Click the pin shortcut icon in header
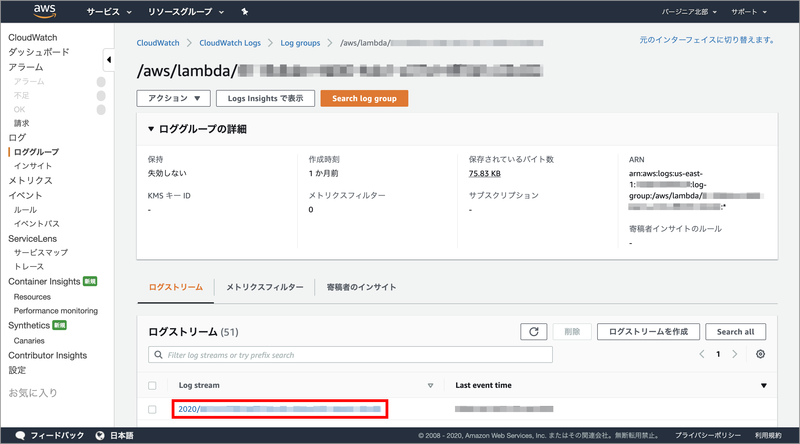The width and height of the screenshot is (800, 444). point(245,12)
